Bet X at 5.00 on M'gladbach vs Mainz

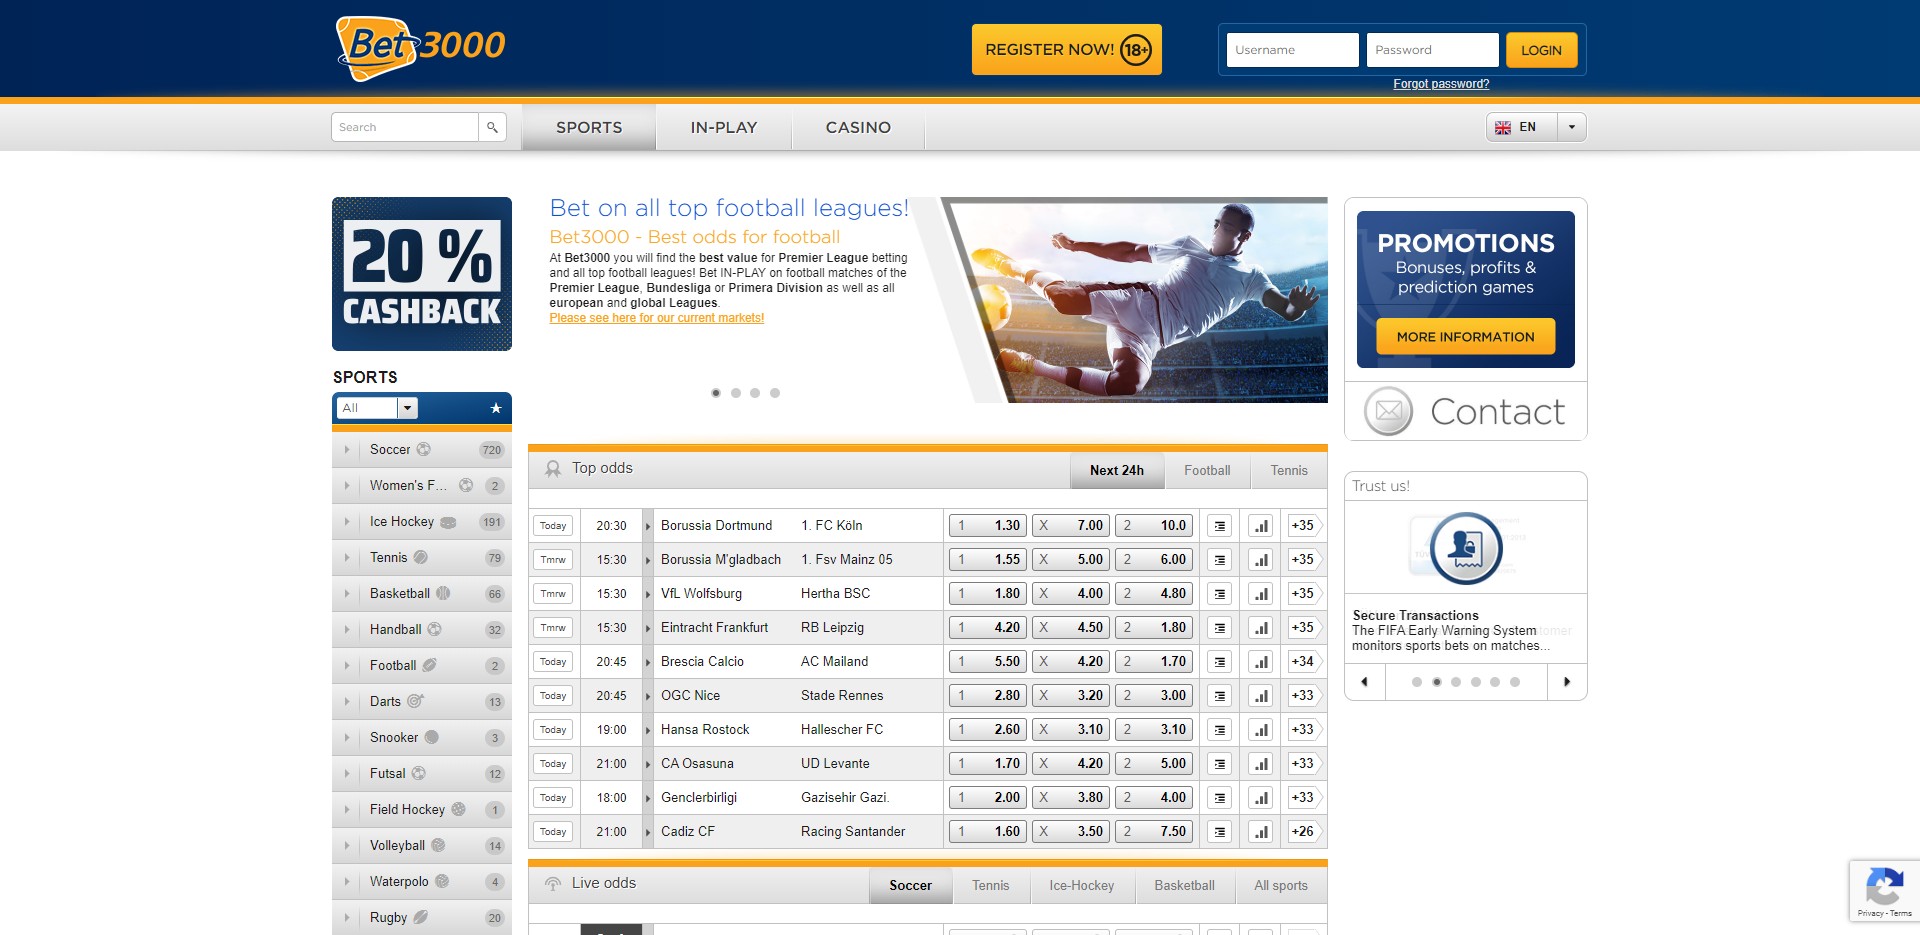pyautogui.click(x=1070, y=560)
